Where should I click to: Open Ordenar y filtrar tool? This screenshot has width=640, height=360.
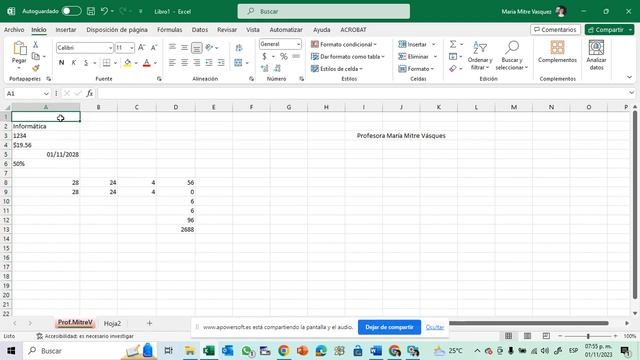pyautogui.click(x=480, y=55)
